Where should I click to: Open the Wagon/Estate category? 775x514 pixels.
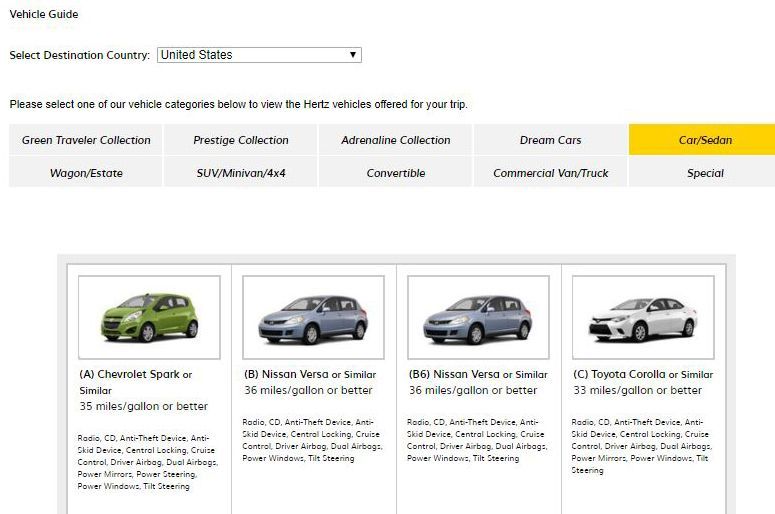pyautogui.click(x=86, y=173)
